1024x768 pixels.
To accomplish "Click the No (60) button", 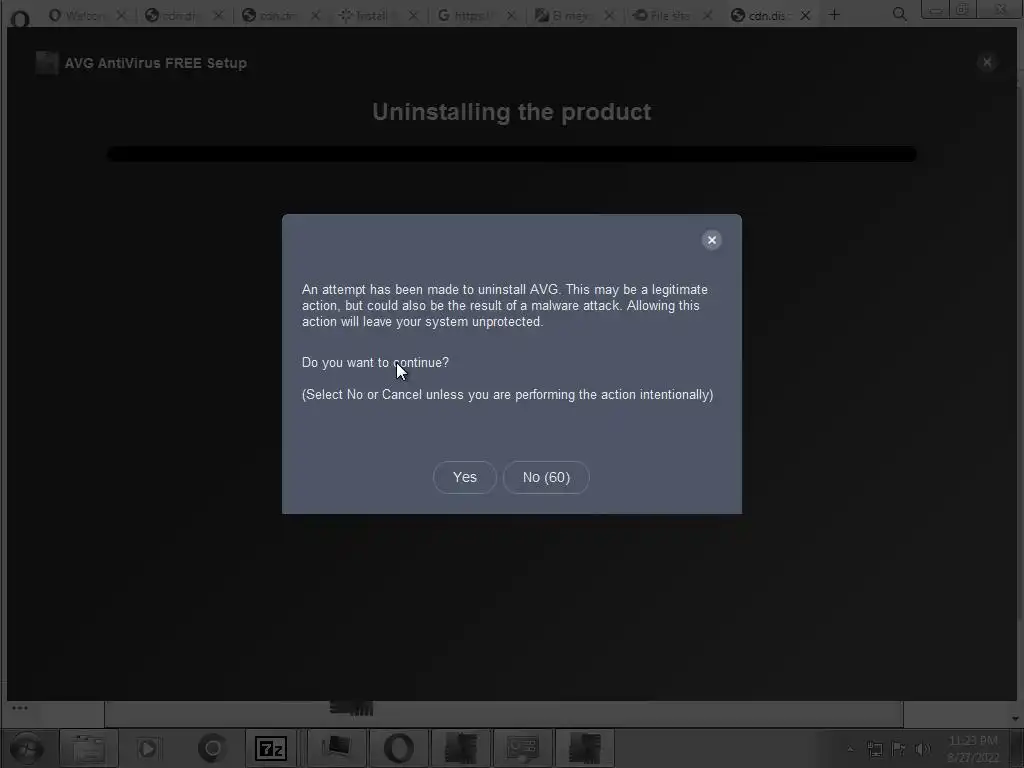I will coord(546,477).
